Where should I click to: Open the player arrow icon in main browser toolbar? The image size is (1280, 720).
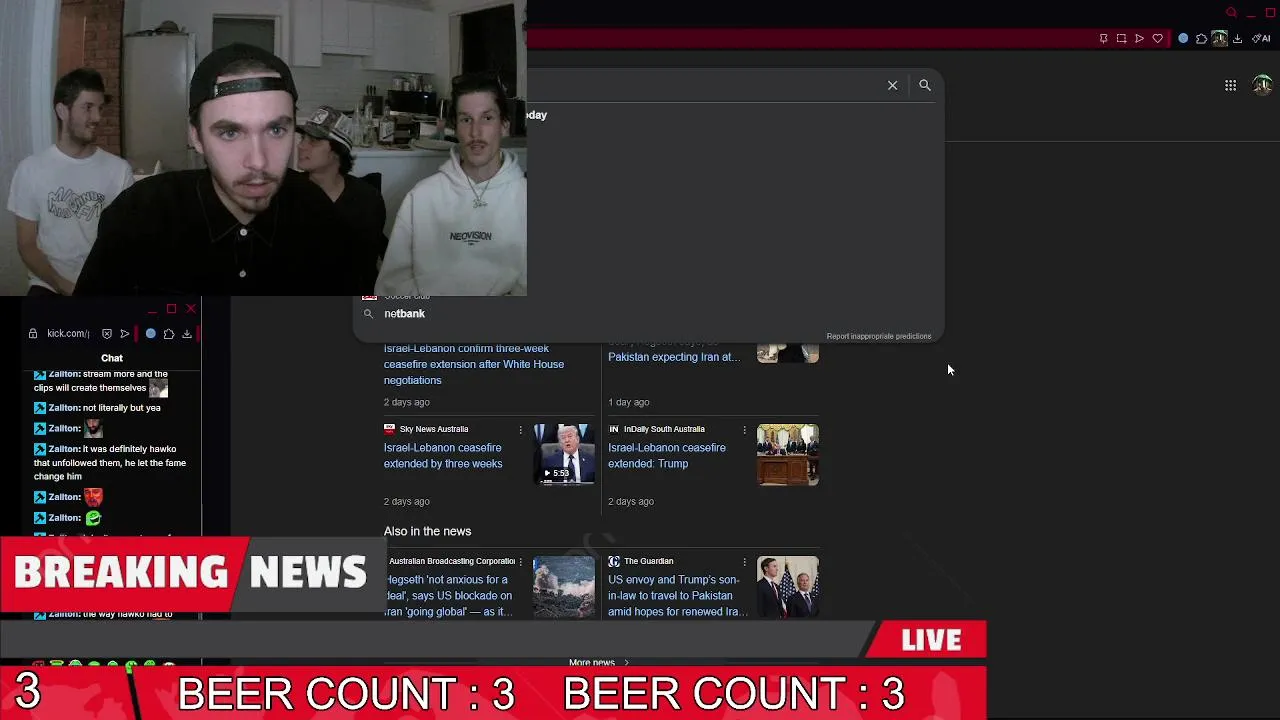coord(1139,39)
